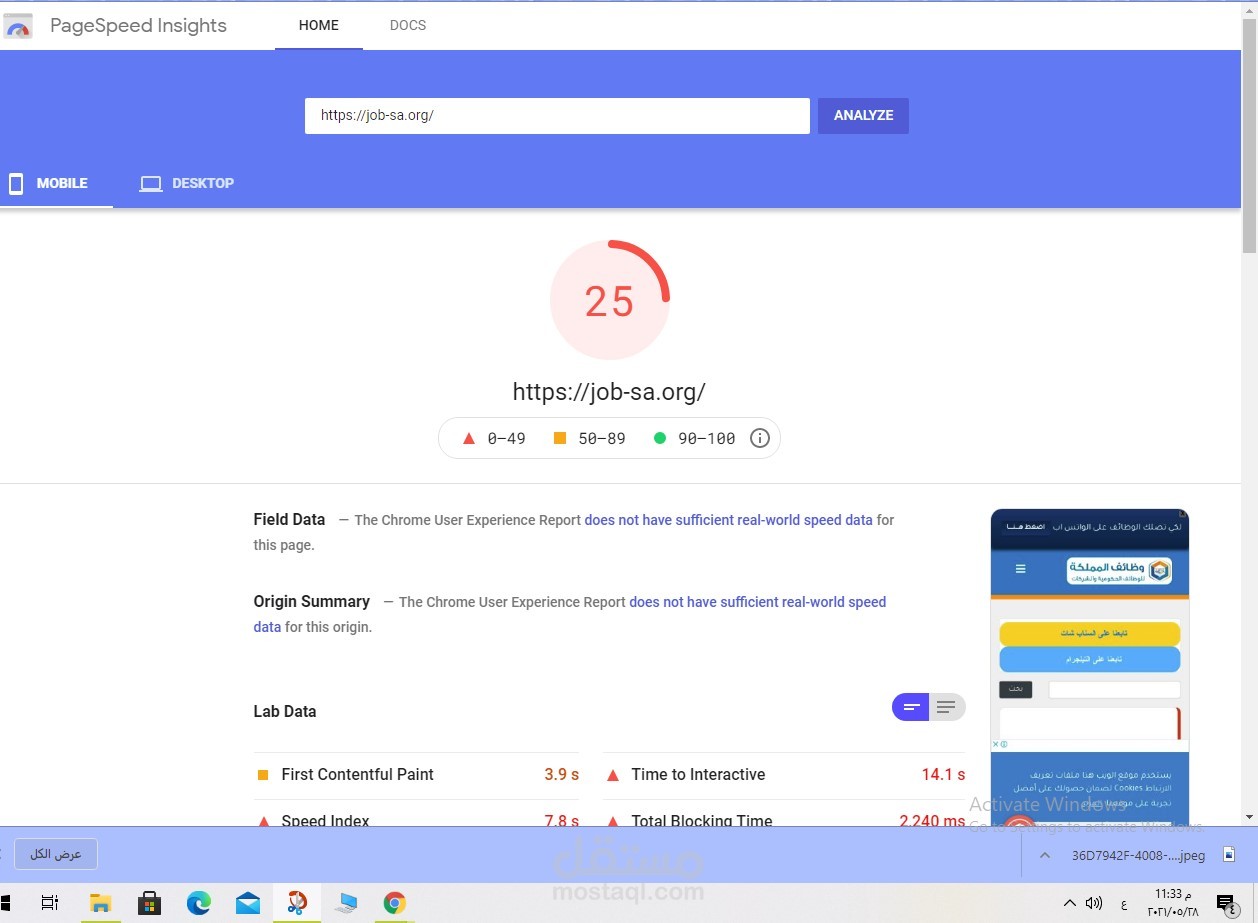Switch Lab Data to expanded list view
The width and height of the screenshot is (1258, 923).
tap(947, 708)
